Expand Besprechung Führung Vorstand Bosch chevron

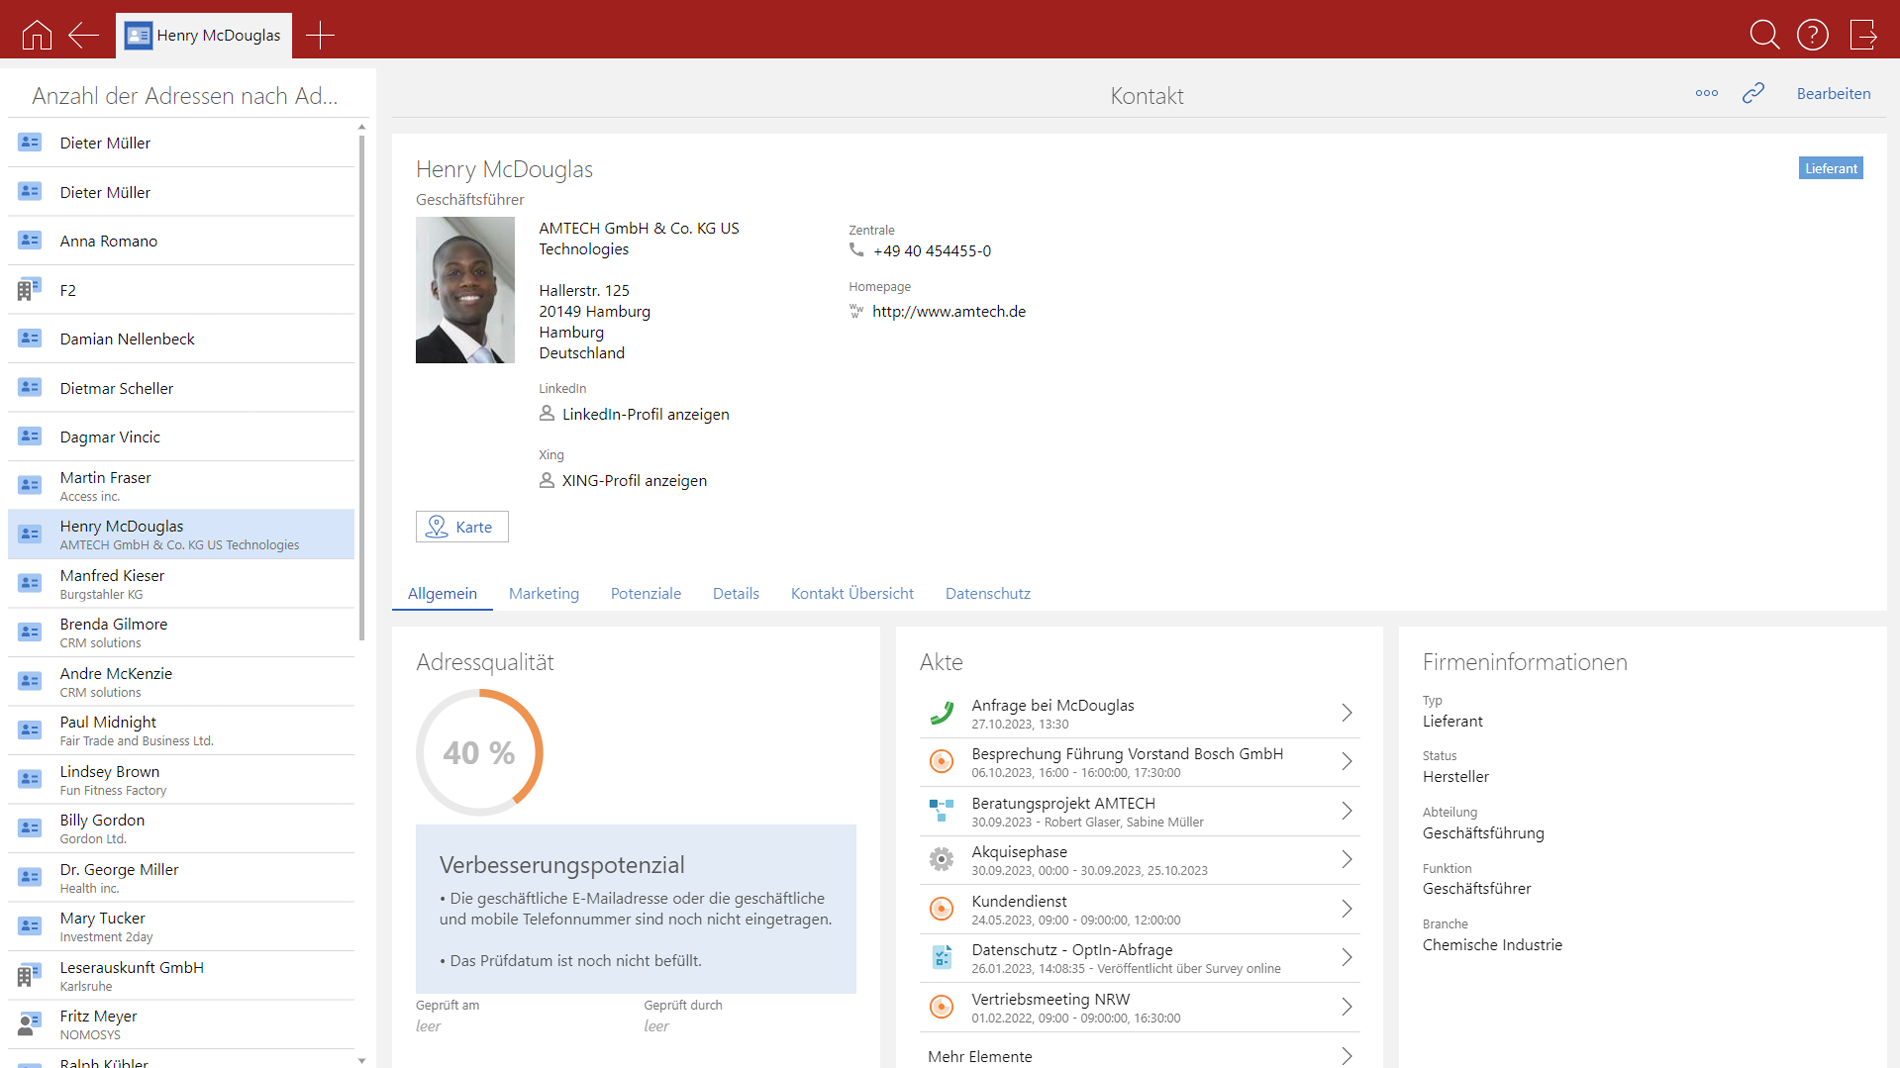pos(1347,761)
